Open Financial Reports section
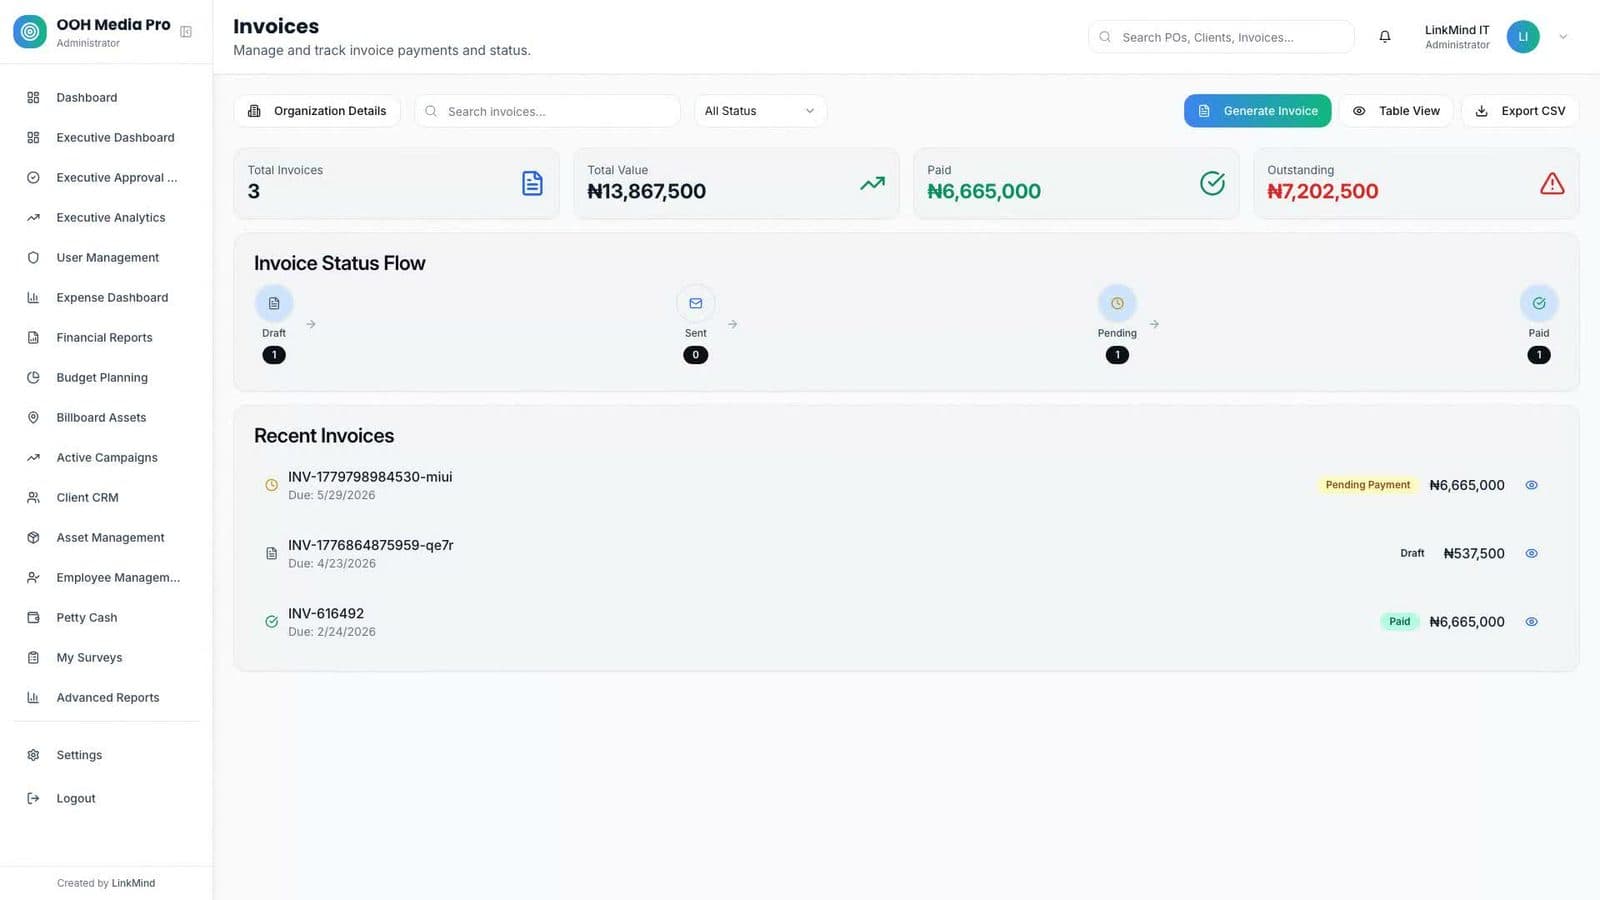Image resolution: width=1600 pixels, height=900 pixels. [x=106, y=337]
